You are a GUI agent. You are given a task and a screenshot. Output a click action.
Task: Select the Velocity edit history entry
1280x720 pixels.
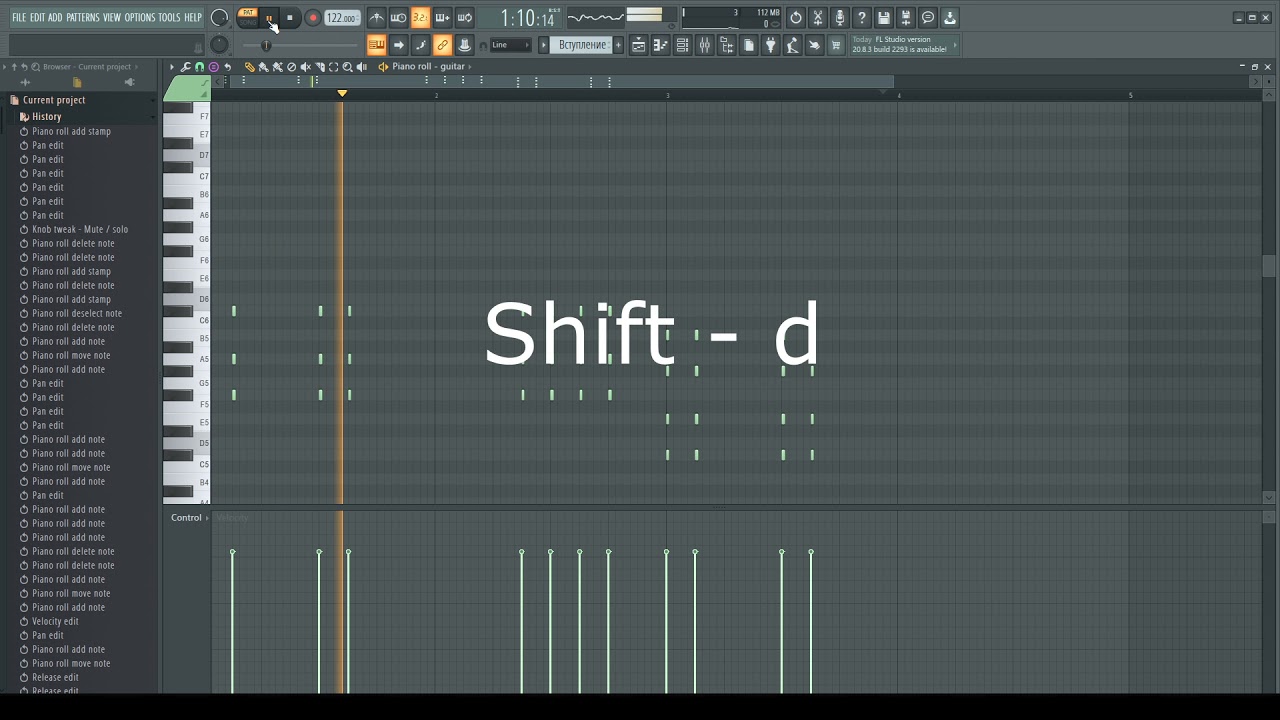[55, 621]
